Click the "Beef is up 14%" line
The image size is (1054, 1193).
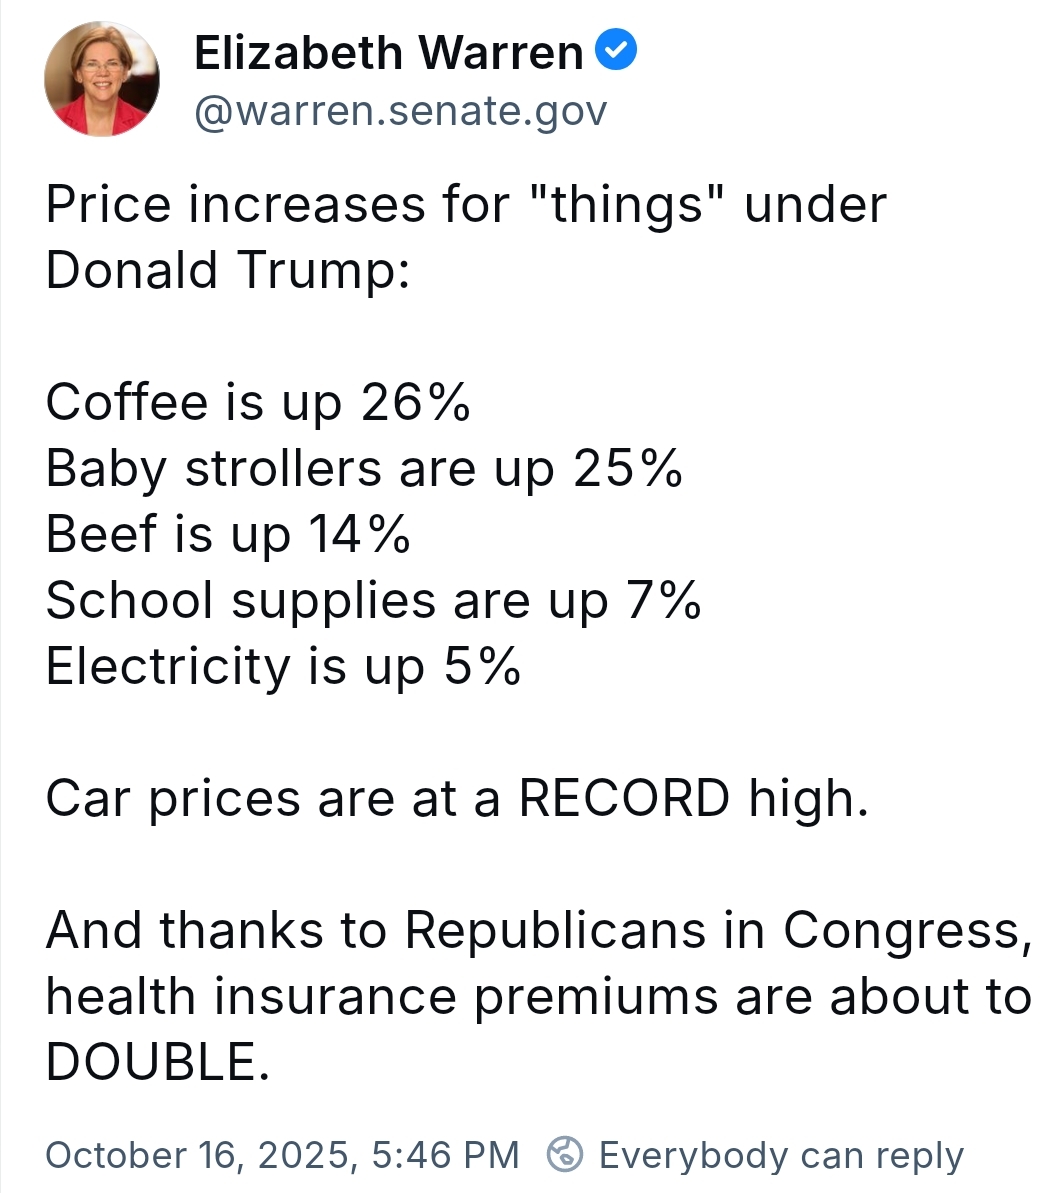point(228,534)
